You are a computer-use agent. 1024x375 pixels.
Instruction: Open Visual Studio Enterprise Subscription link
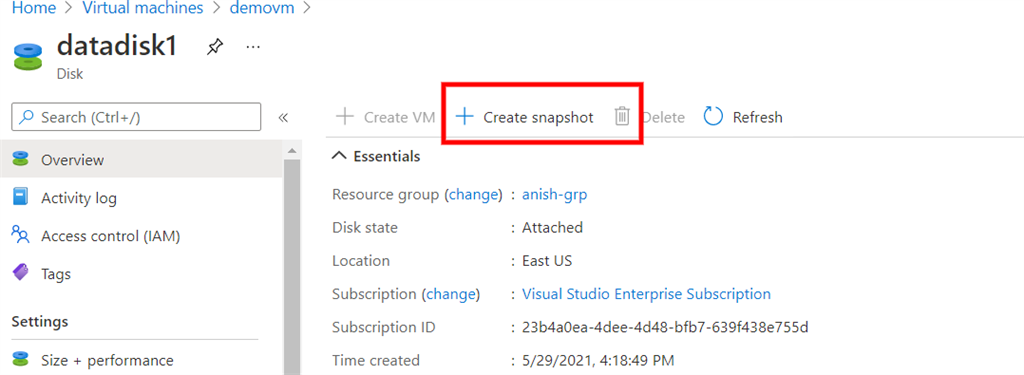tap(647, 294)
